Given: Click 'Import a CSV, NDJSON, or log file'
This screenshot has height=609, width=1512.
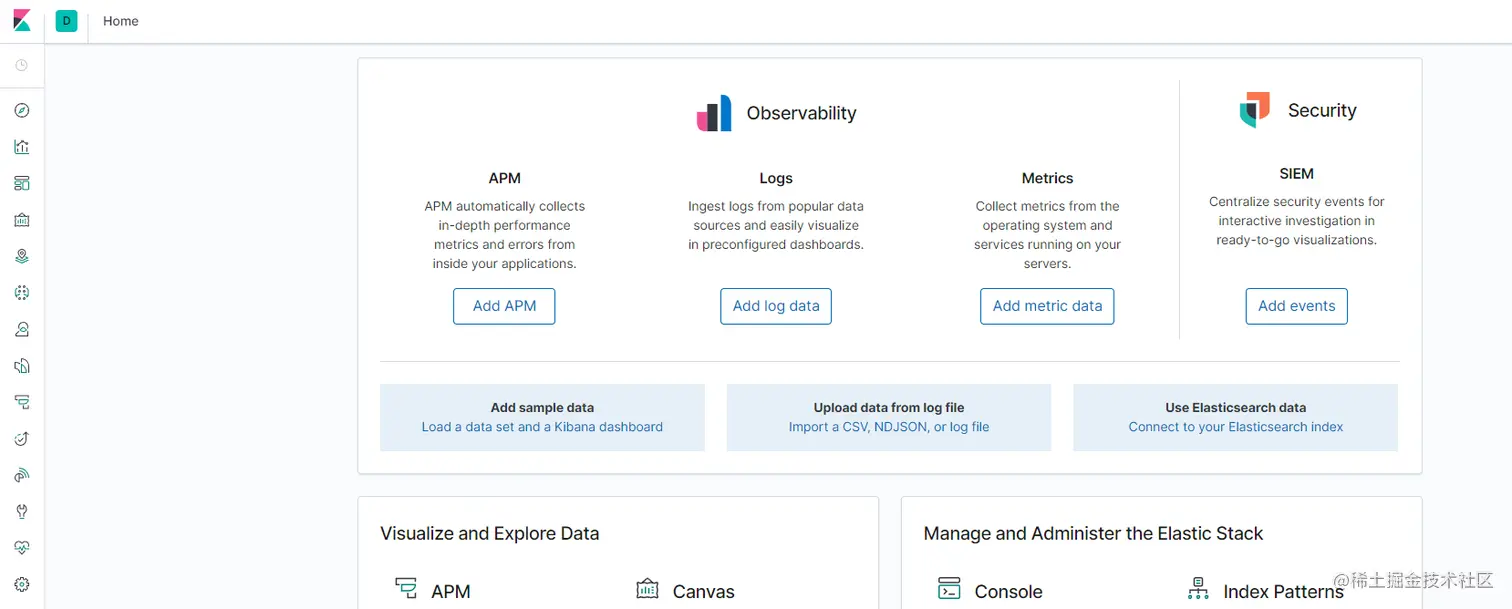Looking at the screenshot, I should (x=889, y=427).
